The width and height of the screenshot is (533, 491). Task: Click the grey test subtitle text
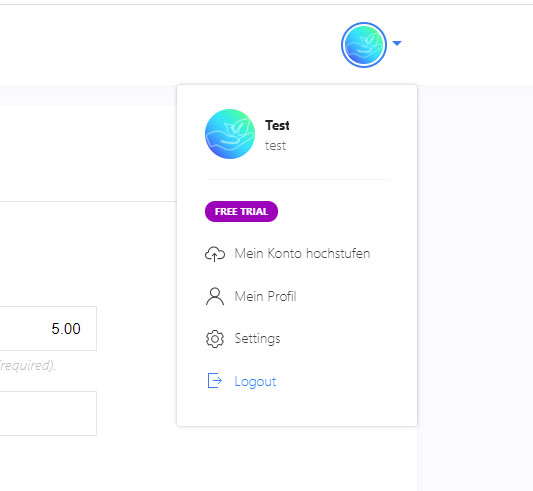pos(276,146)
